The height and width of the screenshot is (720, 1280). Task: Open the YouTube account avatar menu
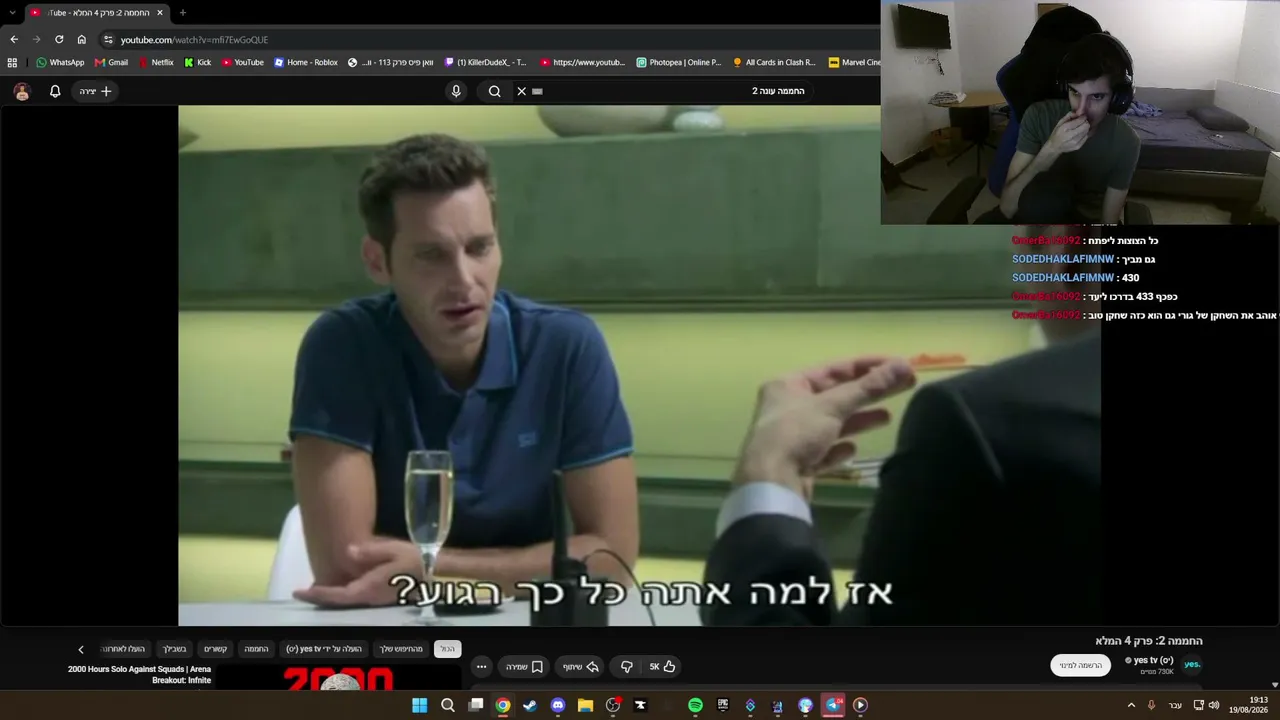pyautogui.click(x=22, y=91)
